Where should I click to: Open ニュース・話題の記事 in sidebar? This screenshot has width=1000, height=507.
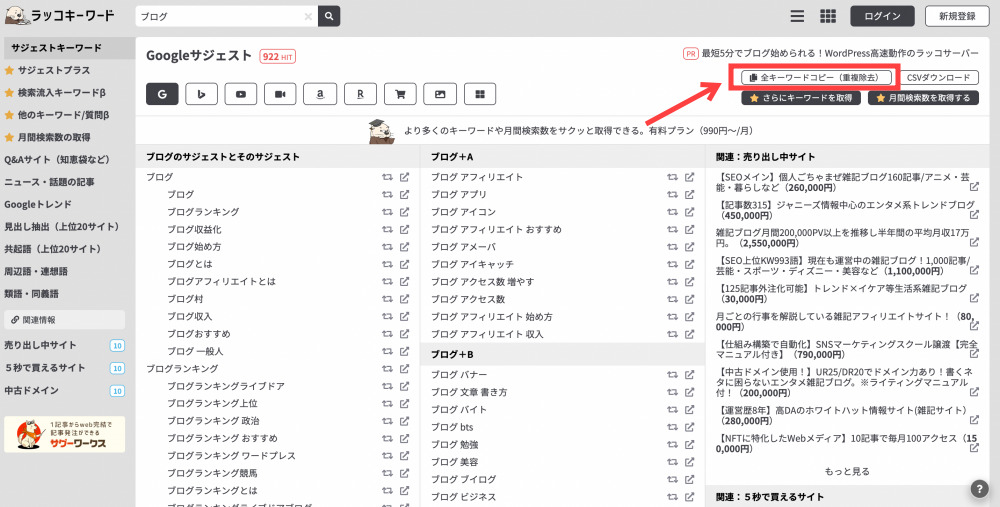(49, 182)
